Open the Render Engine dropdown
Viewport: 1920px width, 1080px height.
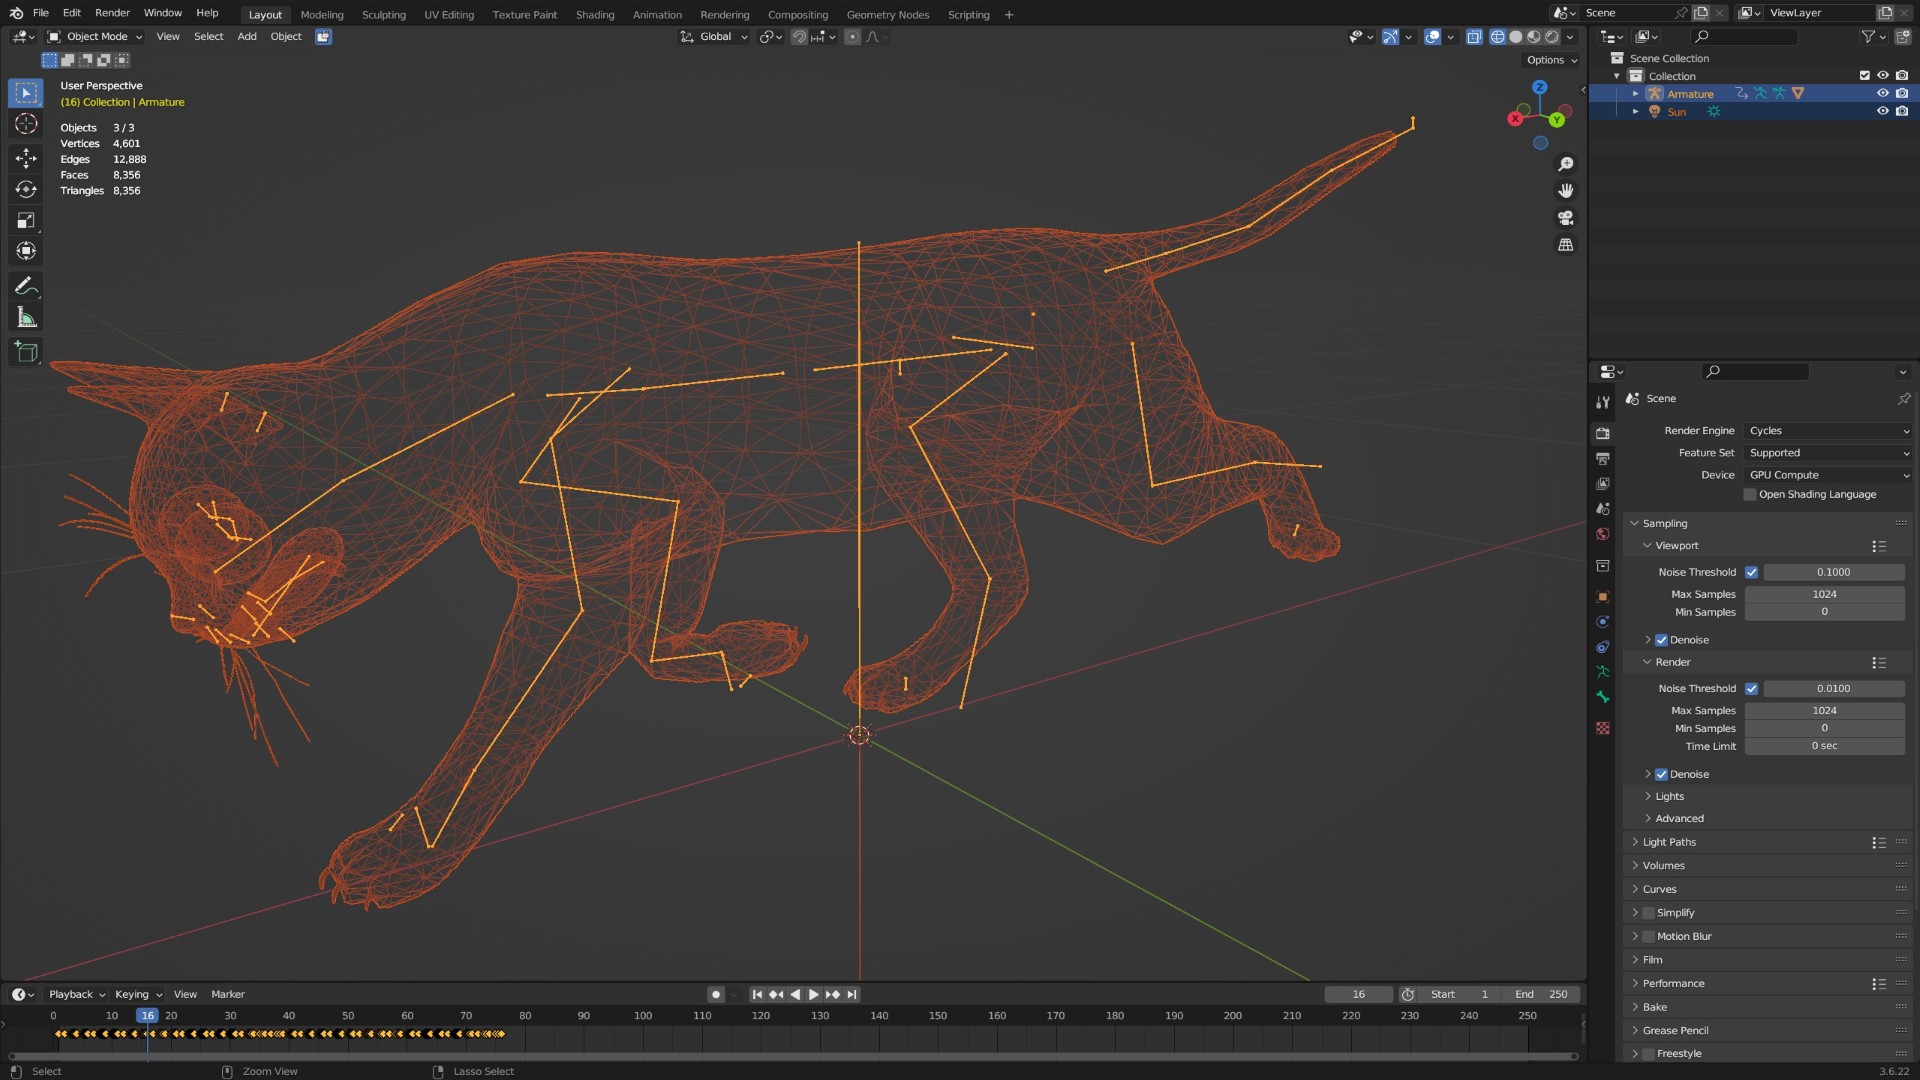tap(1828, 431)
